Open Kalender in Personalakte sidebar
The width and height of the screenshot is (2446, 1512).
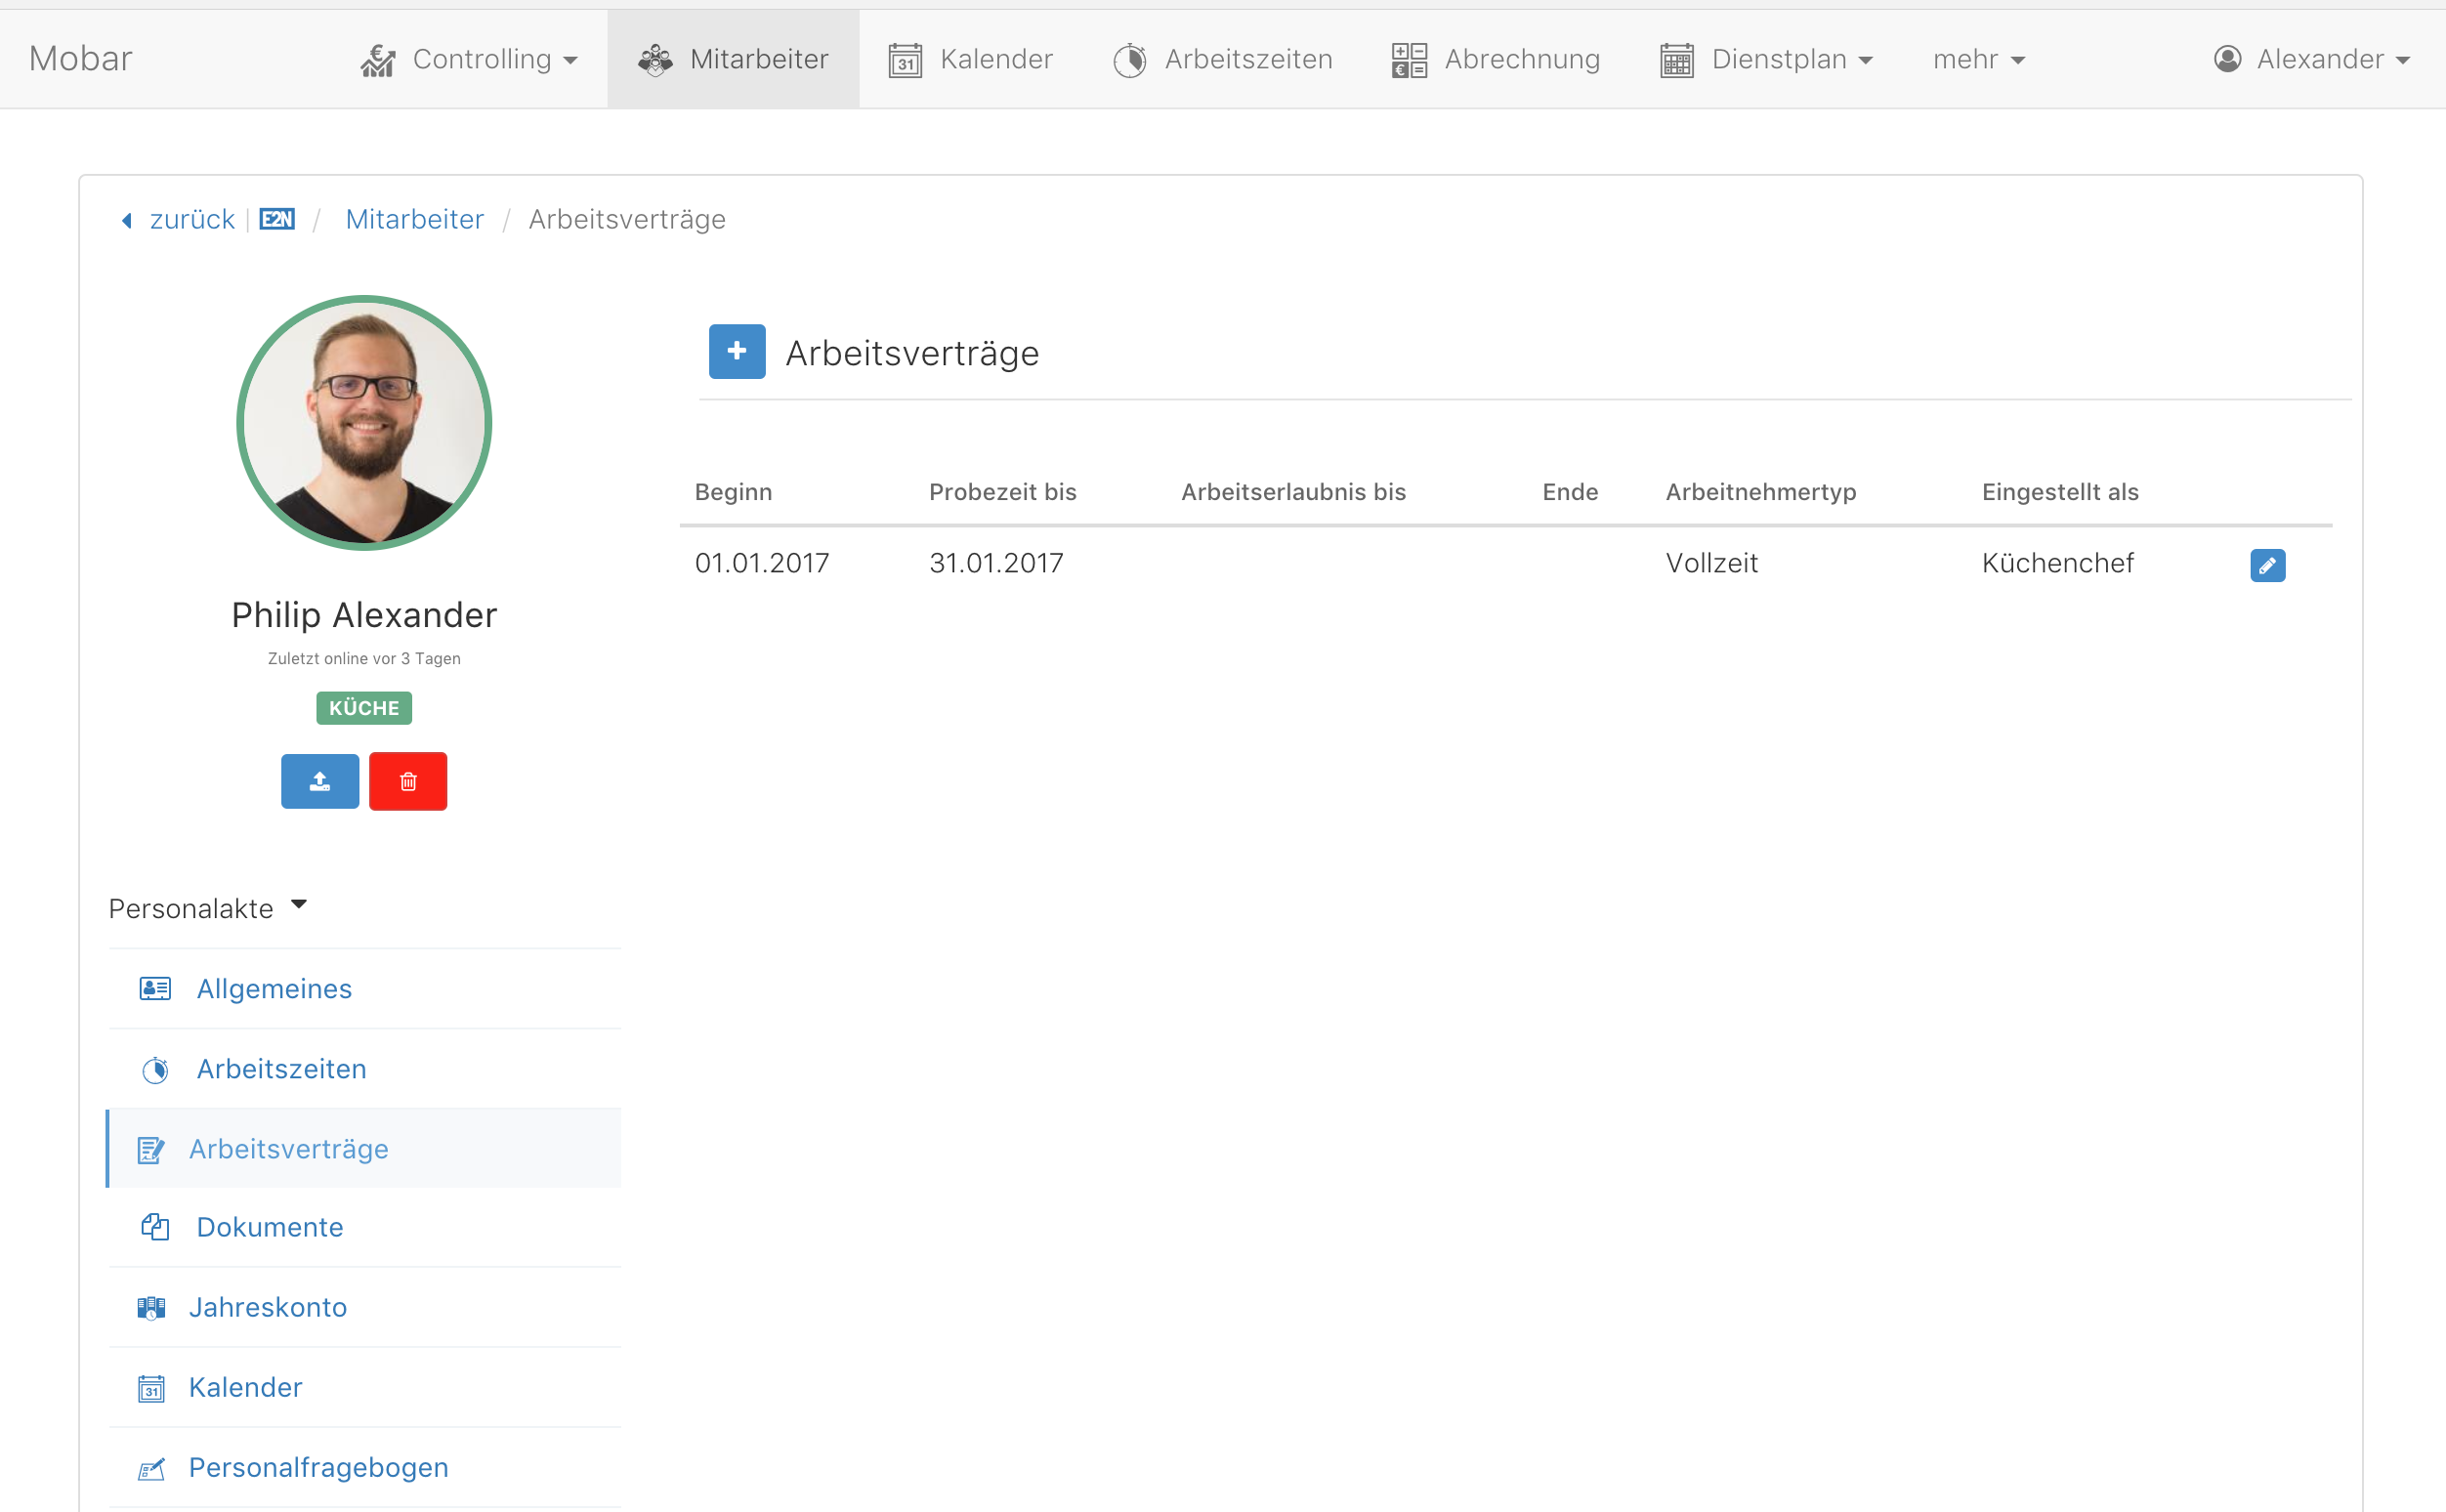[x=365, y=1387]
